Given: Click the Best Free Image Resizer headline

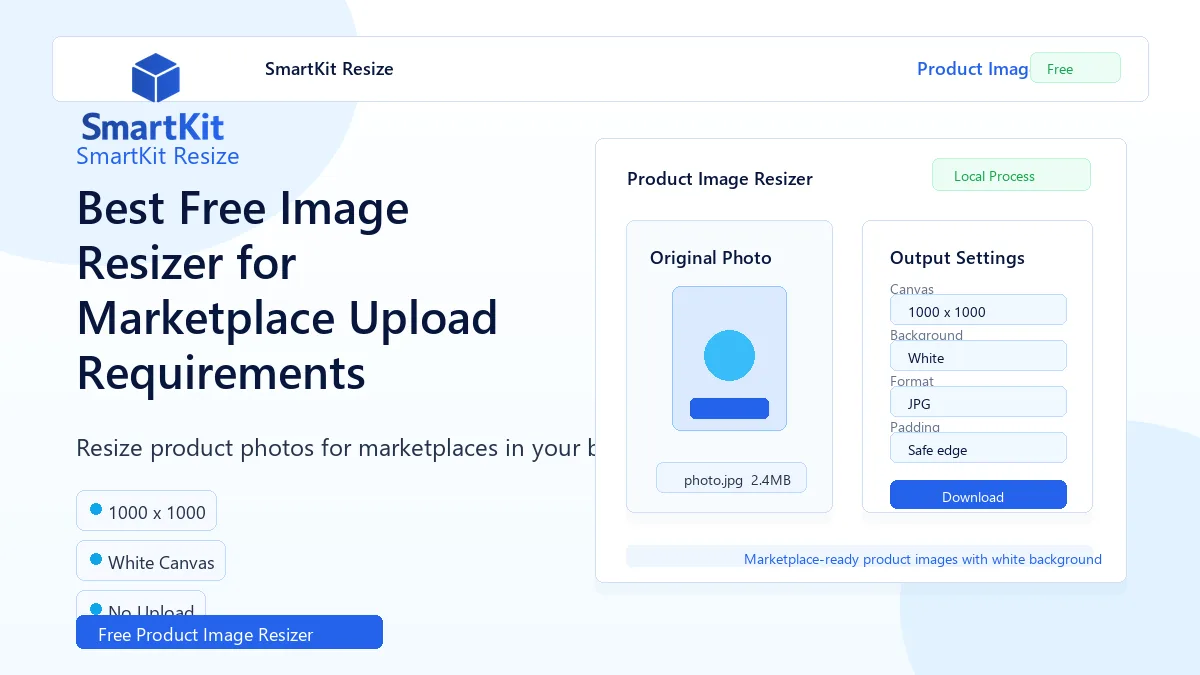Looking at the screenshot, I should [x=287, y=291].
